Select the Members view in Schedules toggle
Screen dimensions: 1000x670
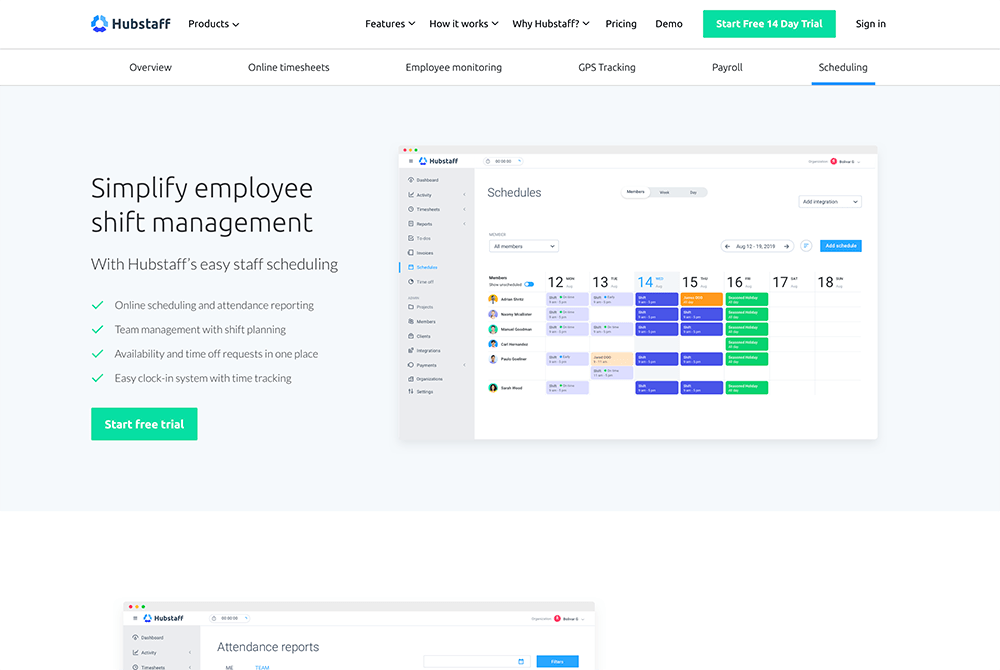click(635, 192)
